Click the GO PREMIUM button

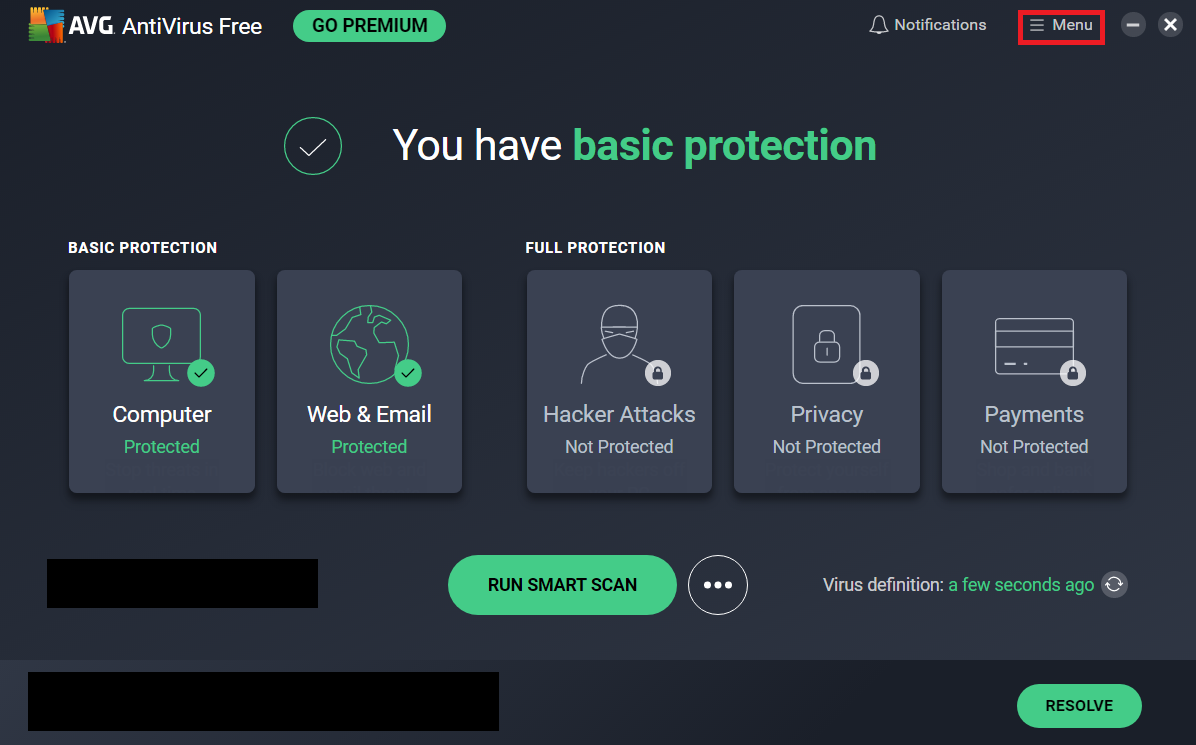tap(369, 26)
